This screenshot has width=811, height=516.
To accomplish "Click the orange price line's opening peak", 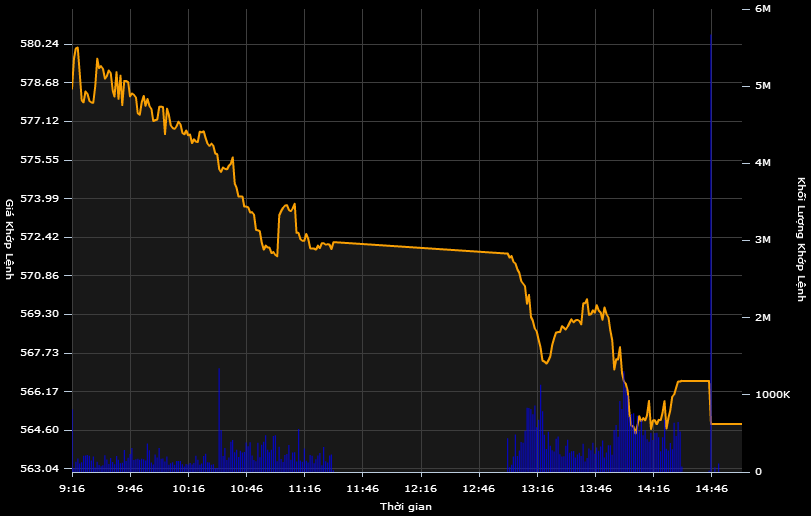I will click(77, 48).
